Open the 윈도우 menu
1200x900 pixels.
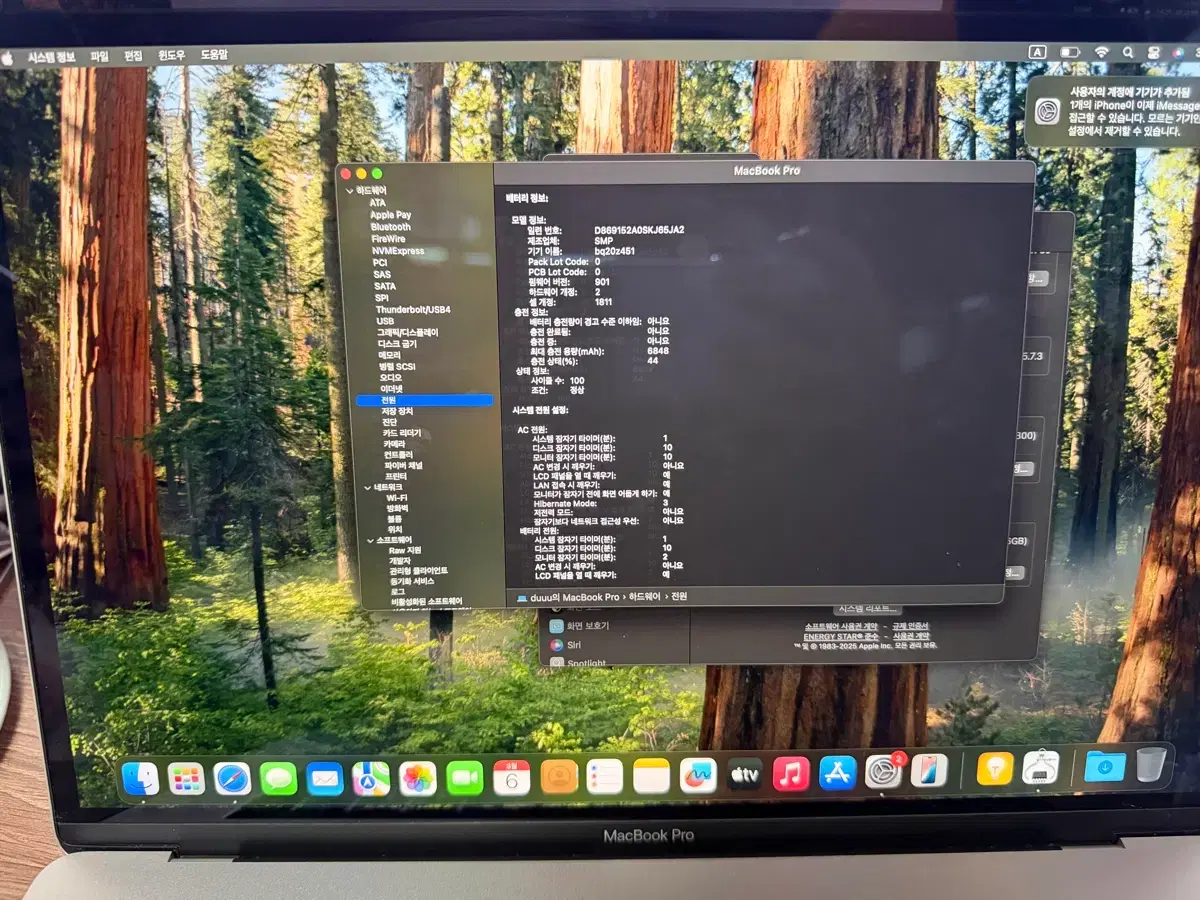point(171,55)
